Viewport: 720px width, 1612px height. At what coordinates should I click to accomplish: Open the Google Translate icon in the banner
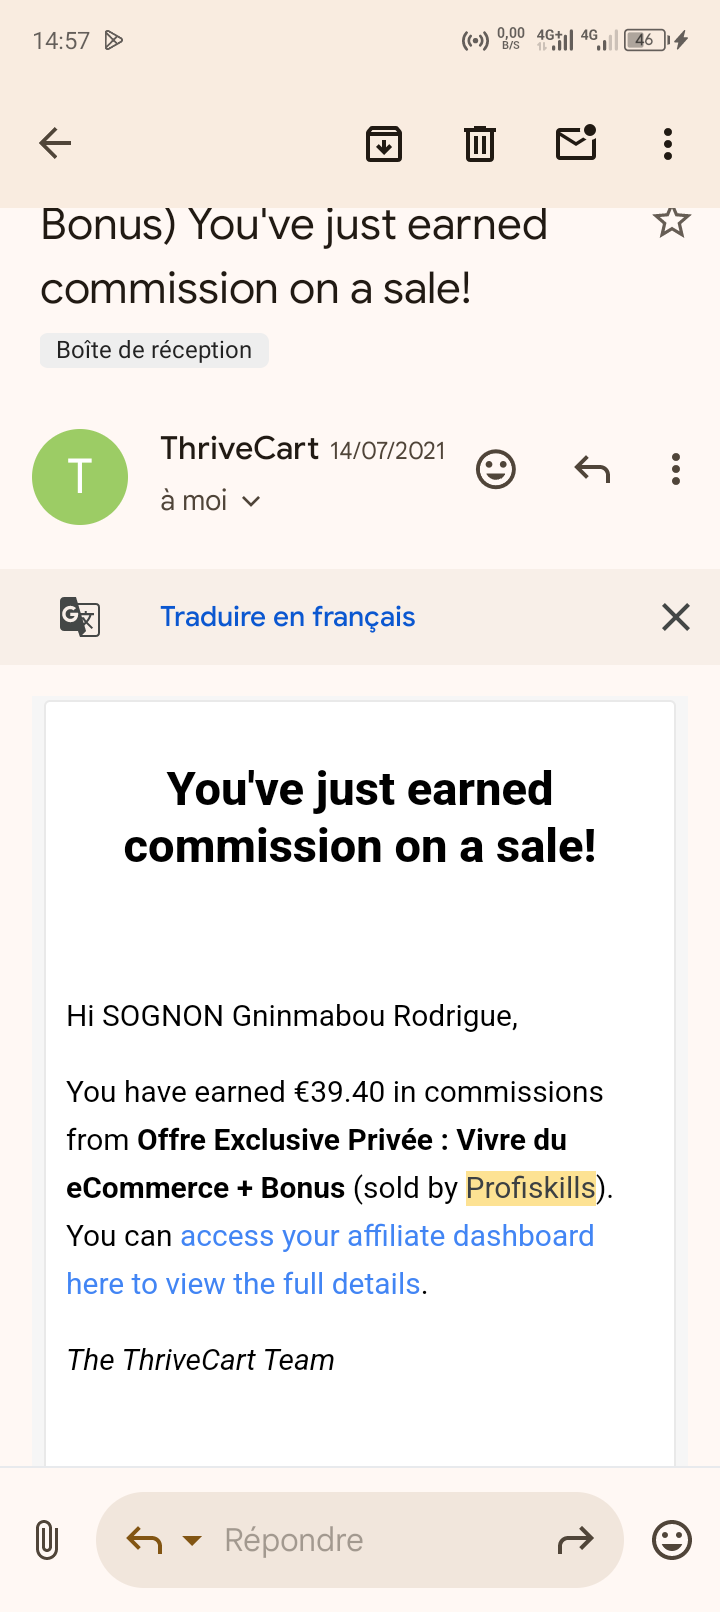click(80, 617)
